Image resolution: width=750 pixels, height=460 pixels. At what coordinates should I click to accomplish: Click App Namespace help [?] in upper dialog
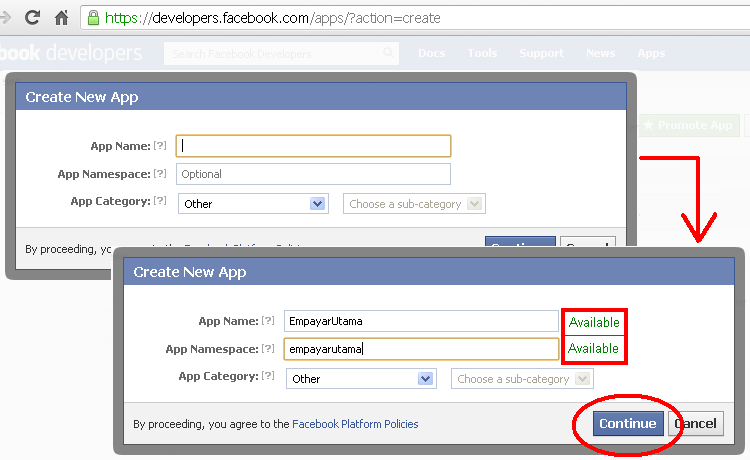coord(160,174)
